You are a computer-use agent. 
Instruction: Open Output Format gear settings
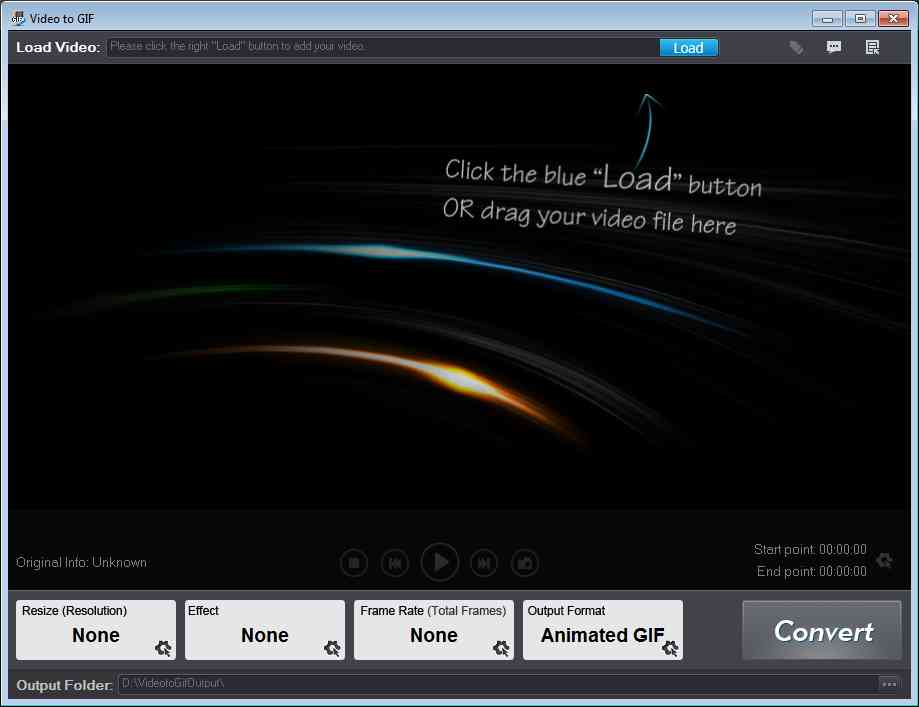(x=670, y=648)
